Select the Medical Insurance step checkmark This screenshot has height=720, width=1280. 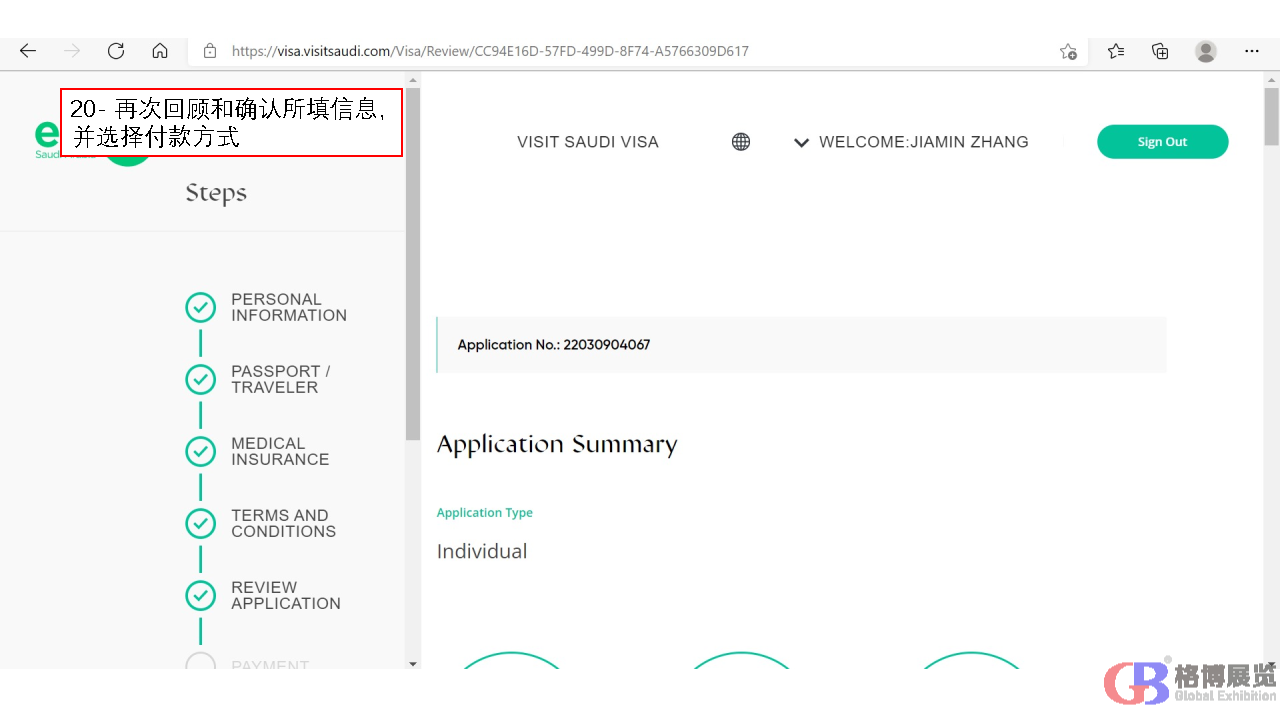(201, 452)
